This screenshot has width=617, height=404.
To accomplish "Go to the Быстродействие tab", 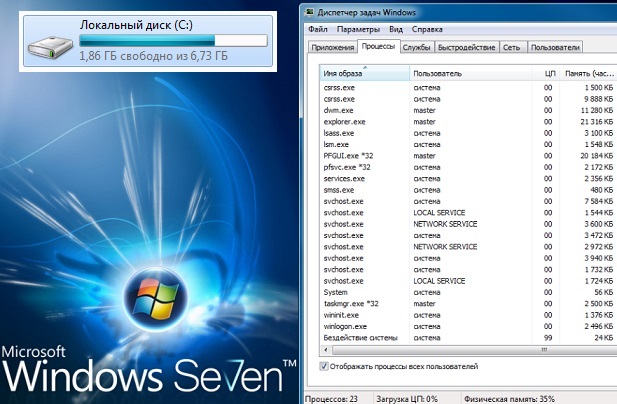I will click(x=467, y=47).
